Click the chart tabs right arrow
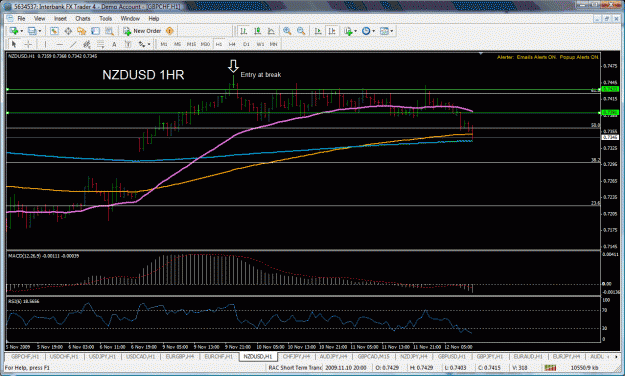The height and width of the screenshot is (376, 625). pos(616,356)
